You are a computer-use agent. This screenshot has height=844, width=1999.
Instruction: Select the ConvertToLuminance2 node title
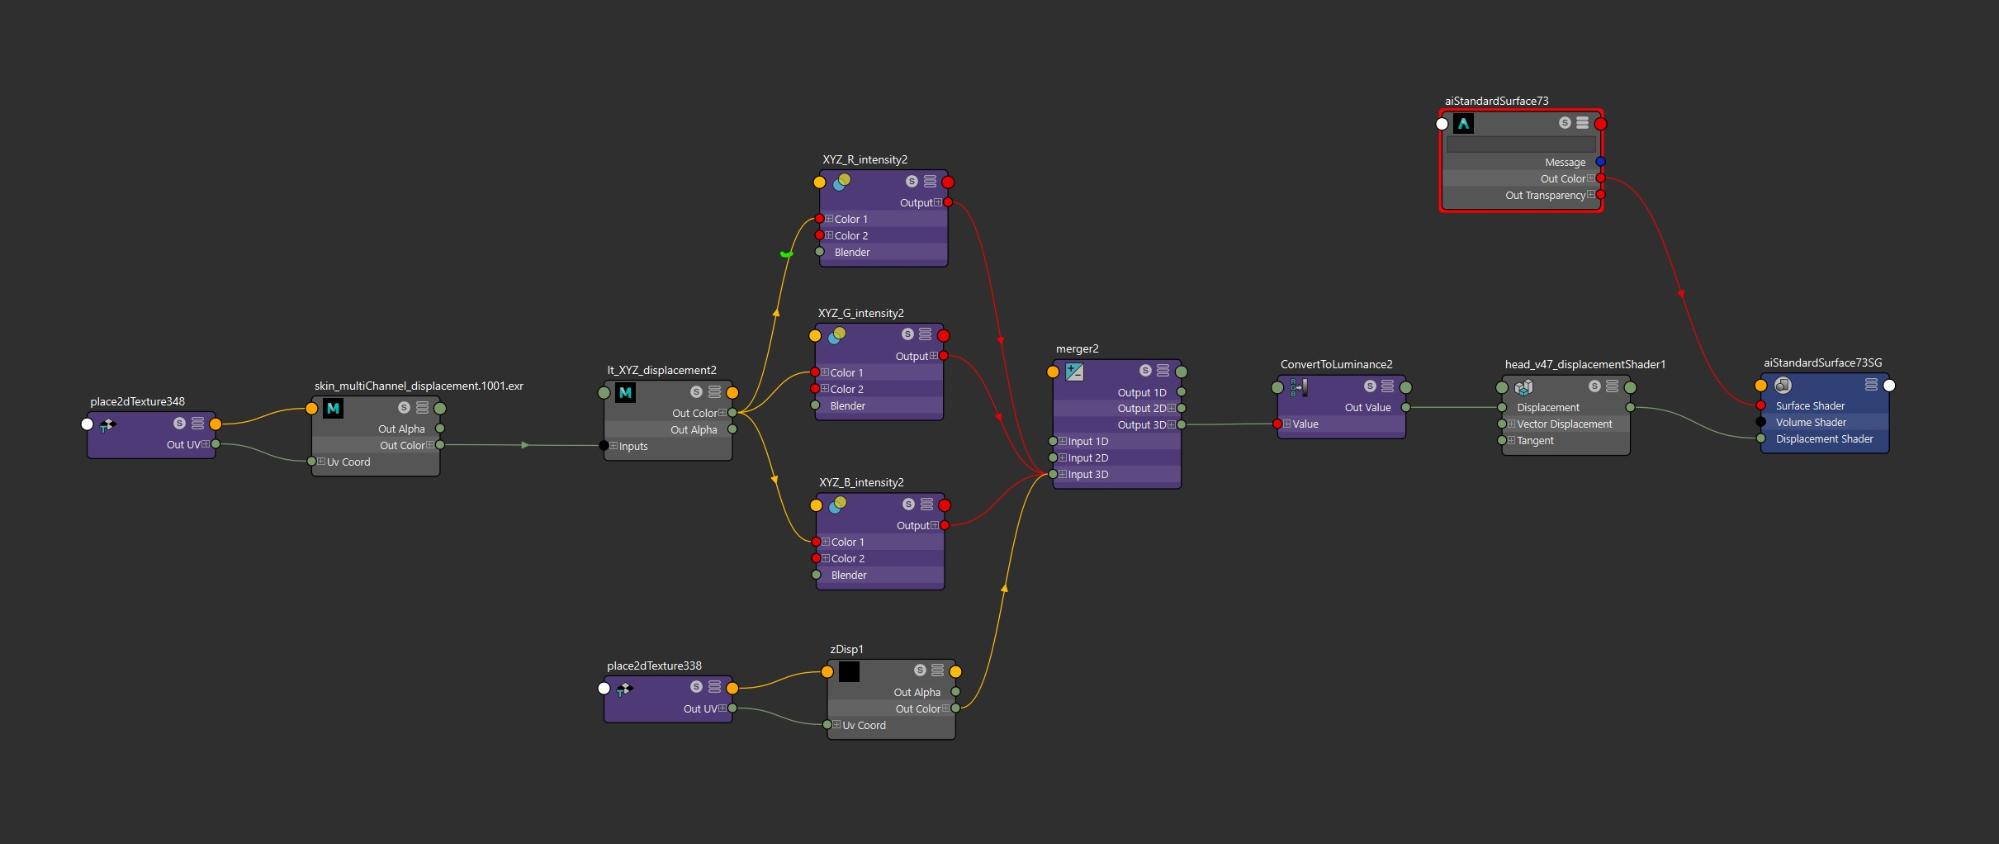(1336, 365)
